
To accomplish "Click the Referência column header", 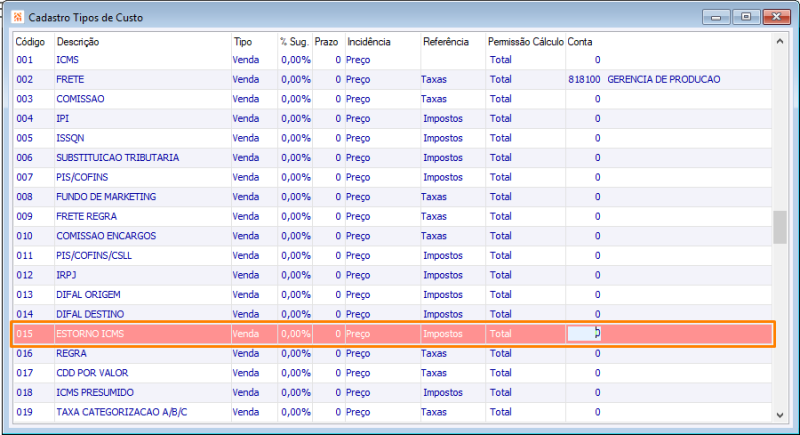I will point(445,42).
